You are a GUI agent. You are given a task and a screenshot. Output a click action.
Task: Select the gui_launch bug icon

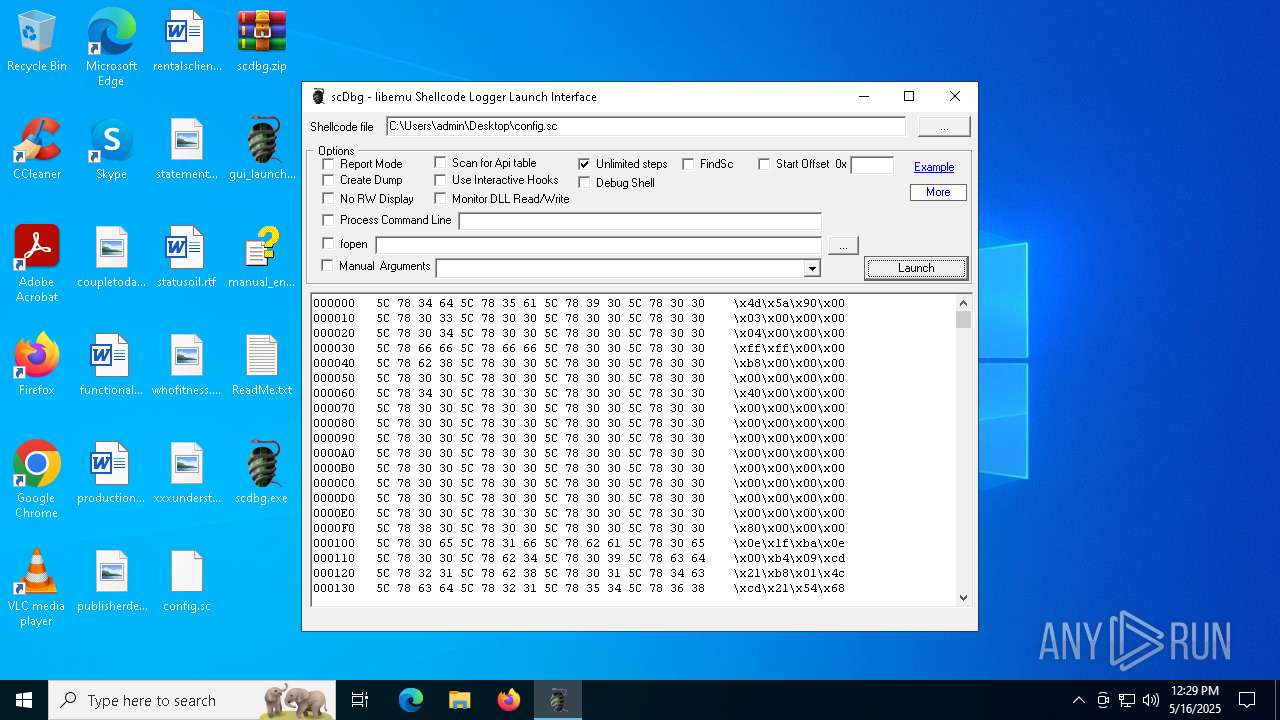pyautogui.click(x=262, y=149)
